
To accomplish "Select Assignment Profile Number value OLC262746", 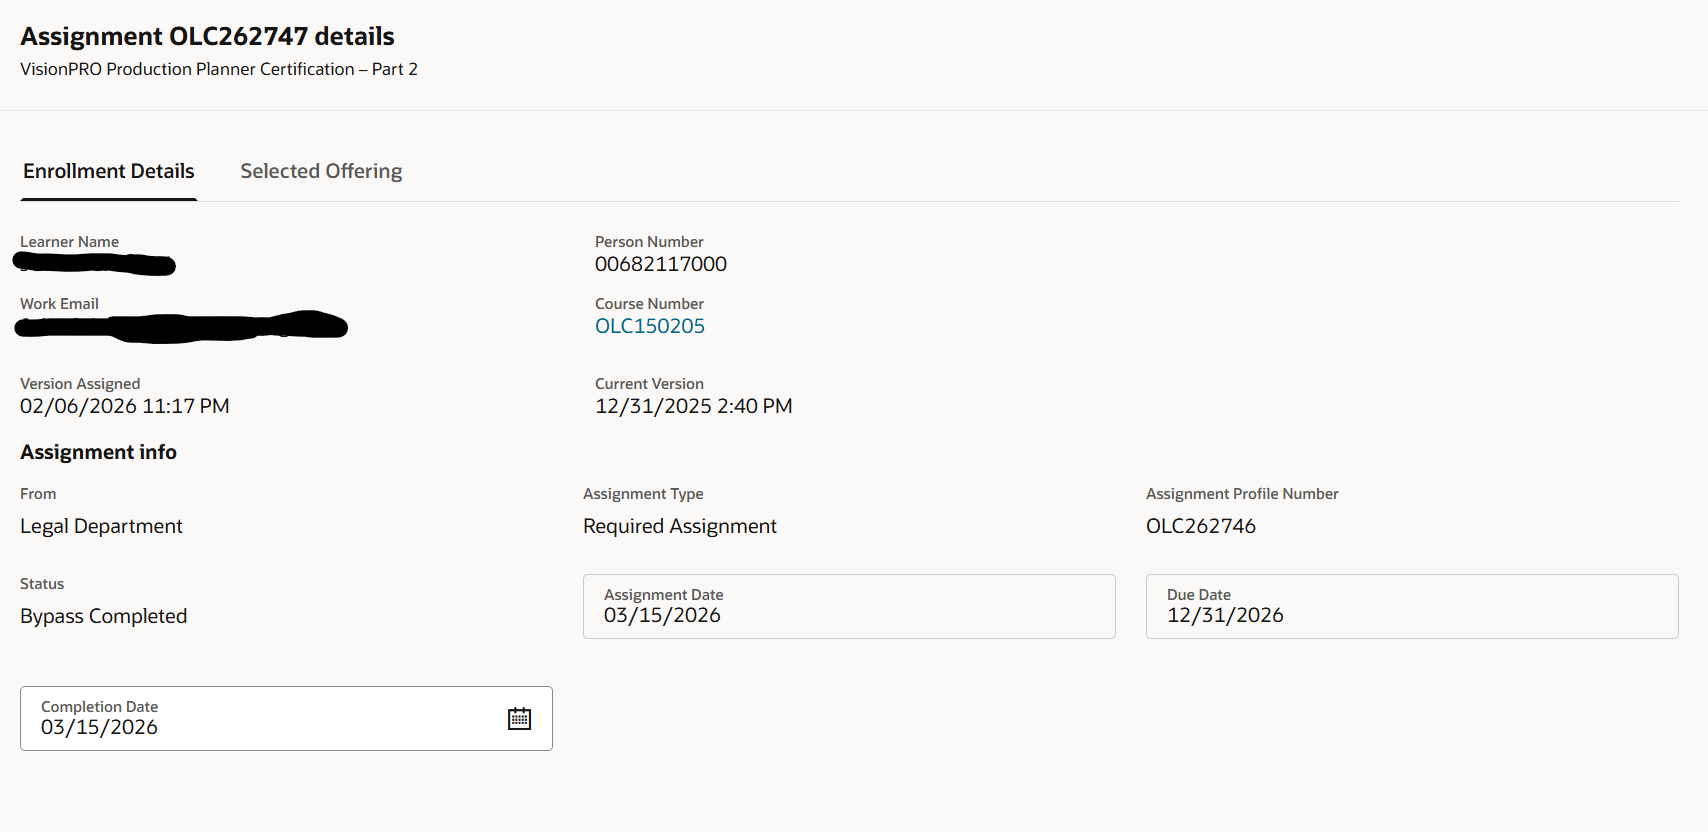I will 1201,526.
